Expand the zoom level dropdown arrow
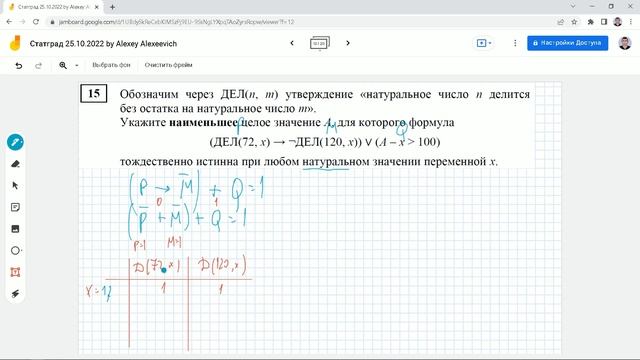Viewport: 640px width, 360px height. 77,65
